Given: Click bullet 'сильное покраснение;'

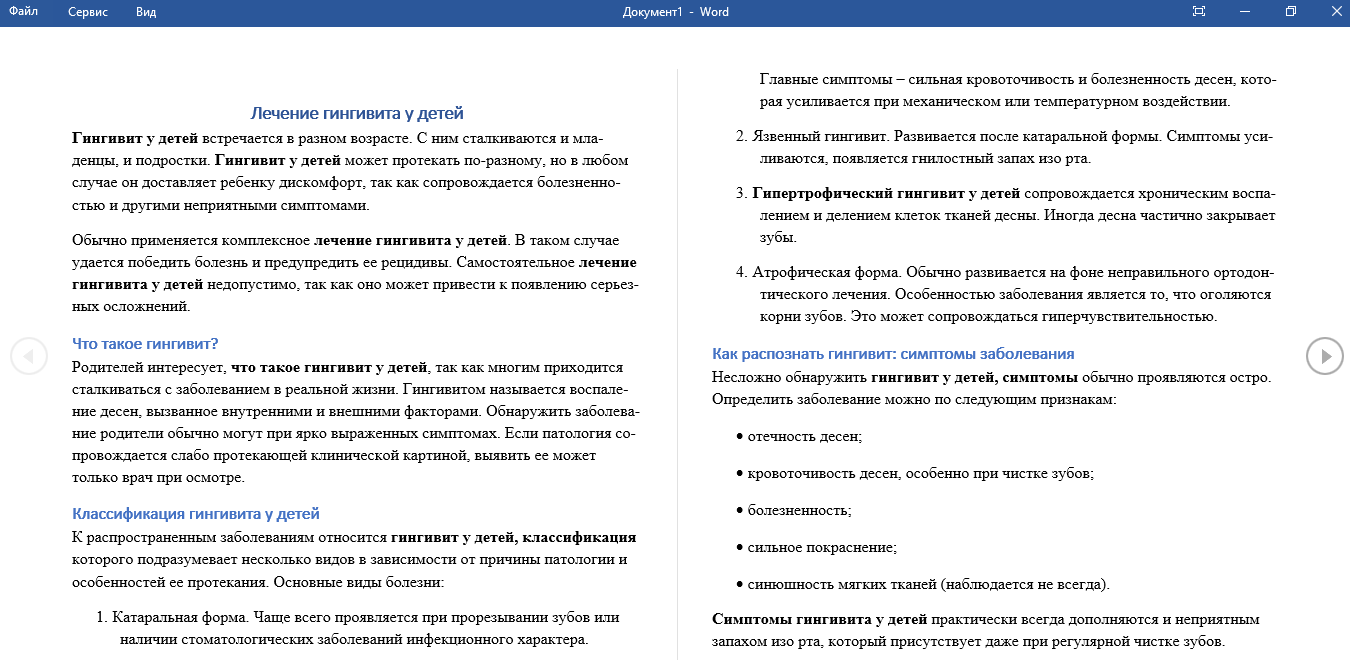Looking at the screenshot, I should 822,547.
